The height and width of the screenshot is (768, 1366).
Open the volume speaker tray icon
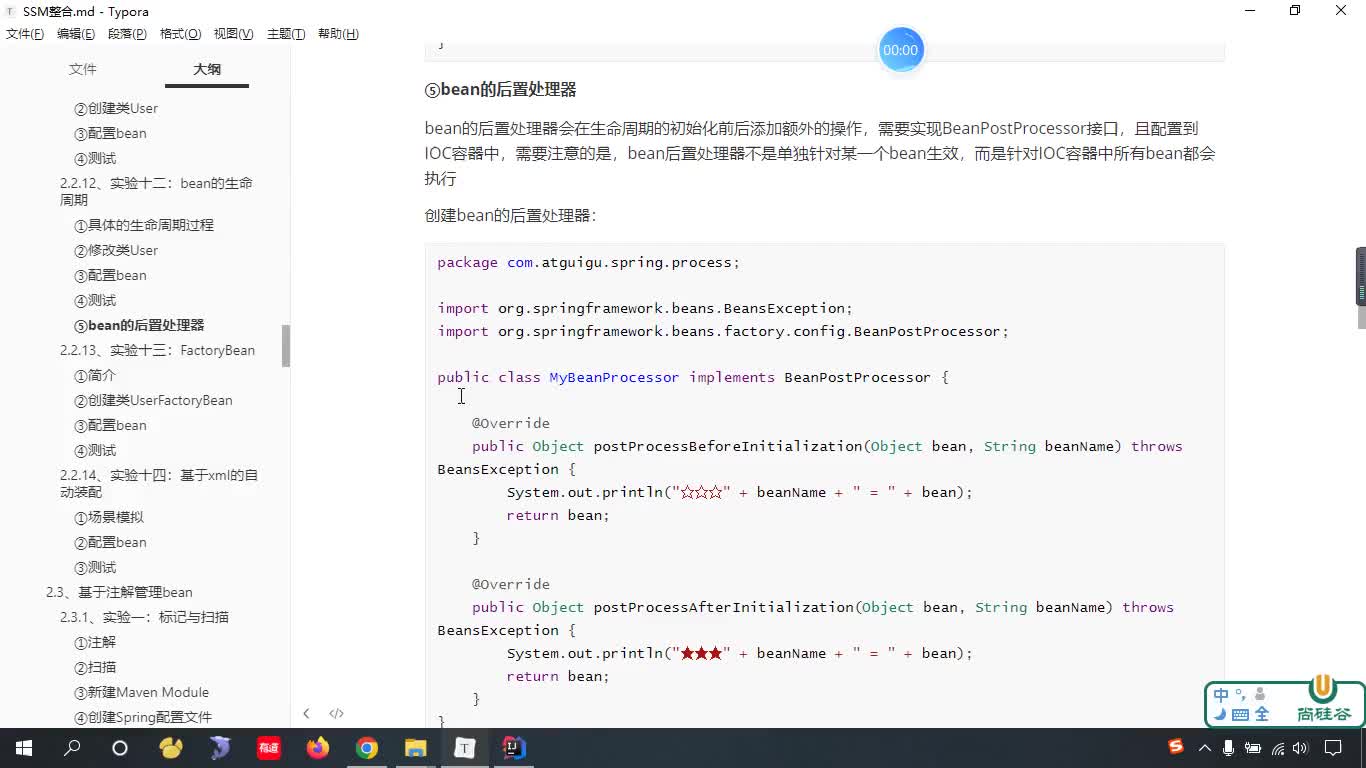click(1300, 748)
